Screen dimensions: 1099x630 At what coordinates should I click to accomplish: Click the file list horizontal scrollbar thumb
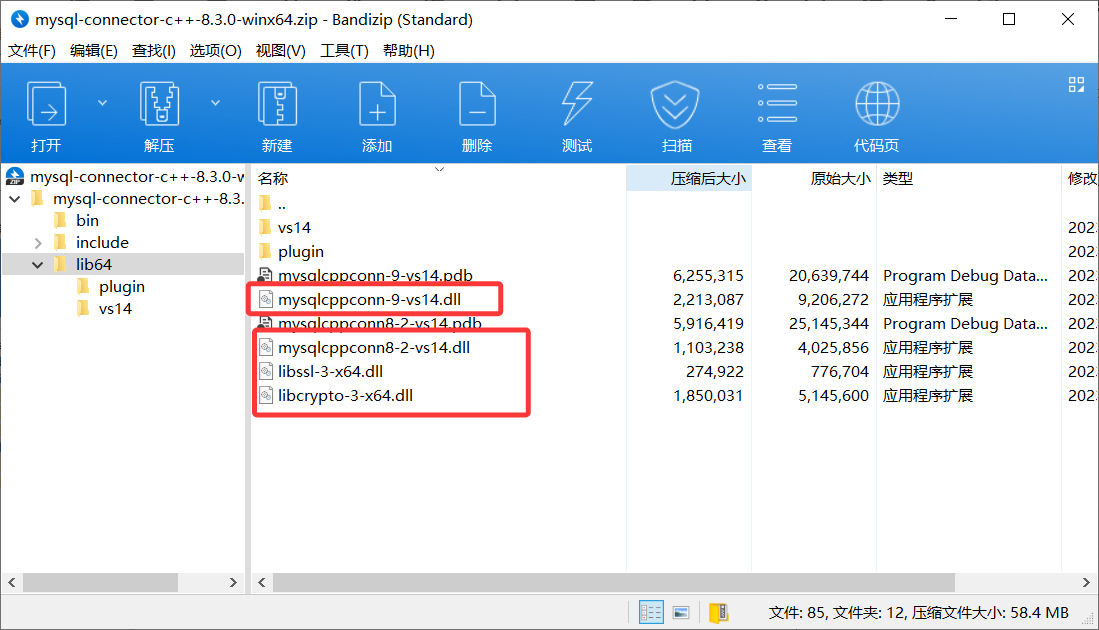(614, 582)
